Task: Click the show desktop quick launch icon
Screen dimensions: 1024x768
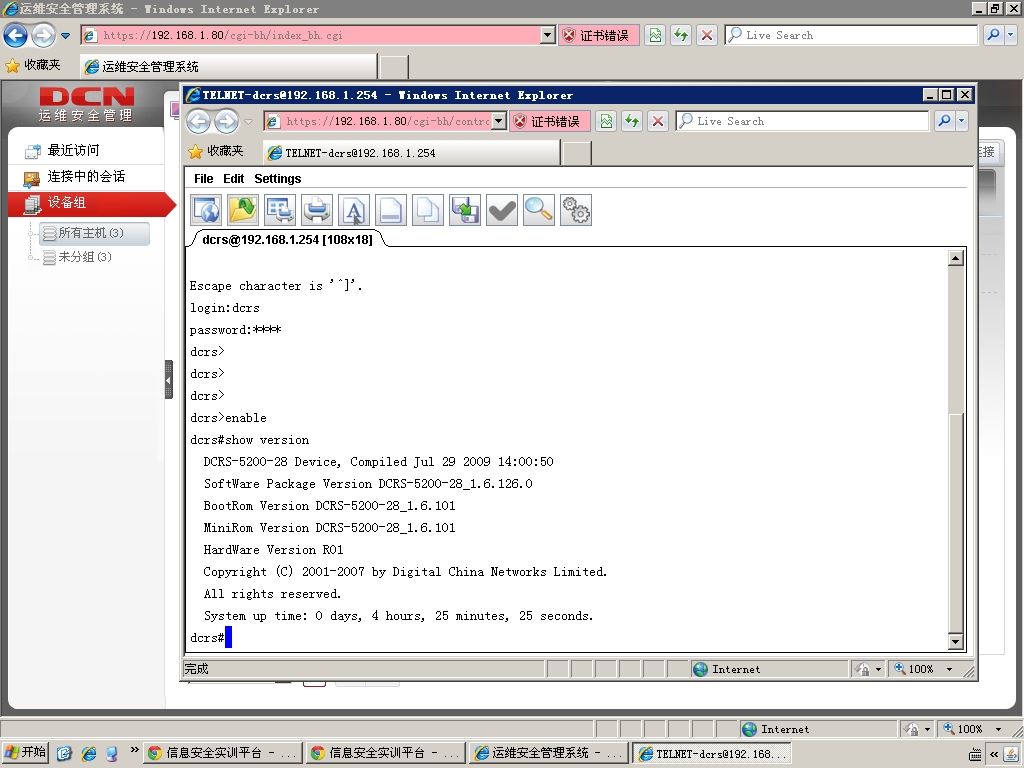Action: 64,754
